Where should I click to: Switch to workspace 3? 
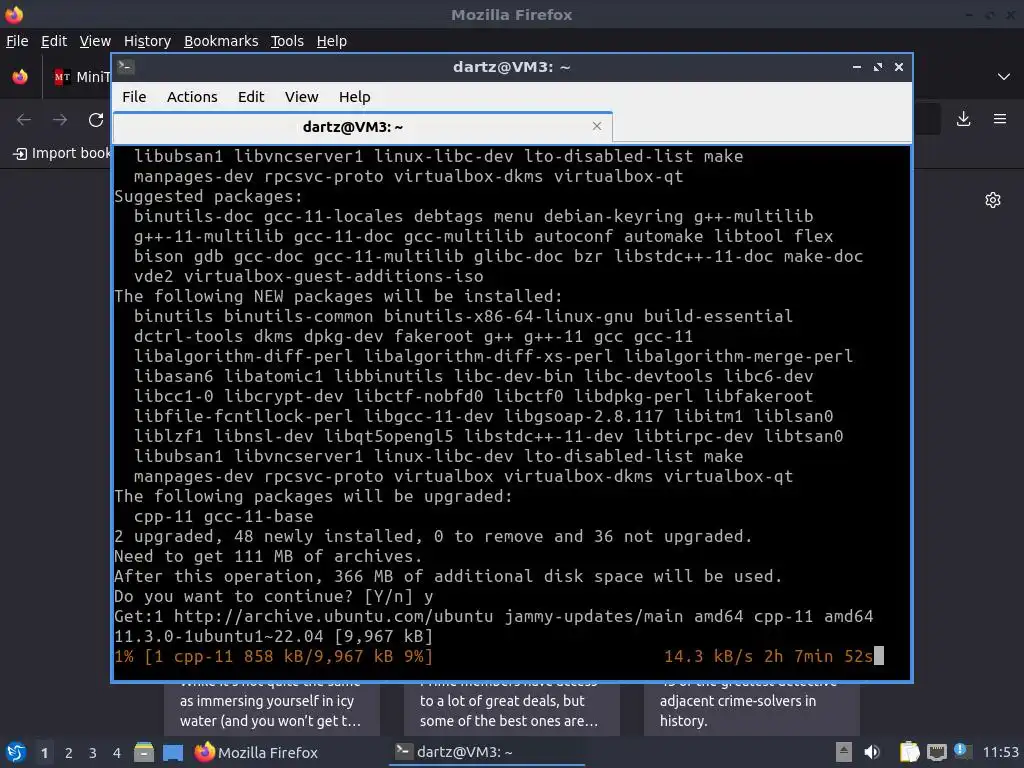click(x=93, y=753)
